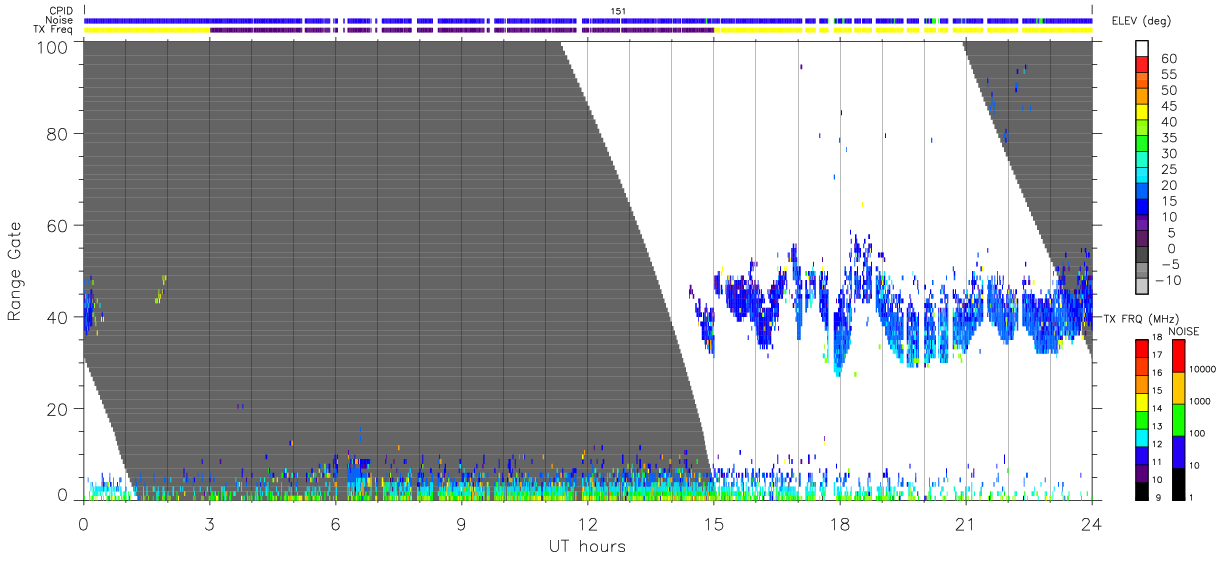The height and width of the screenshot is (567, 1228).
Task: Pick the black segment of the TX FRQ colorbar
Action: tap(1142, 489)
